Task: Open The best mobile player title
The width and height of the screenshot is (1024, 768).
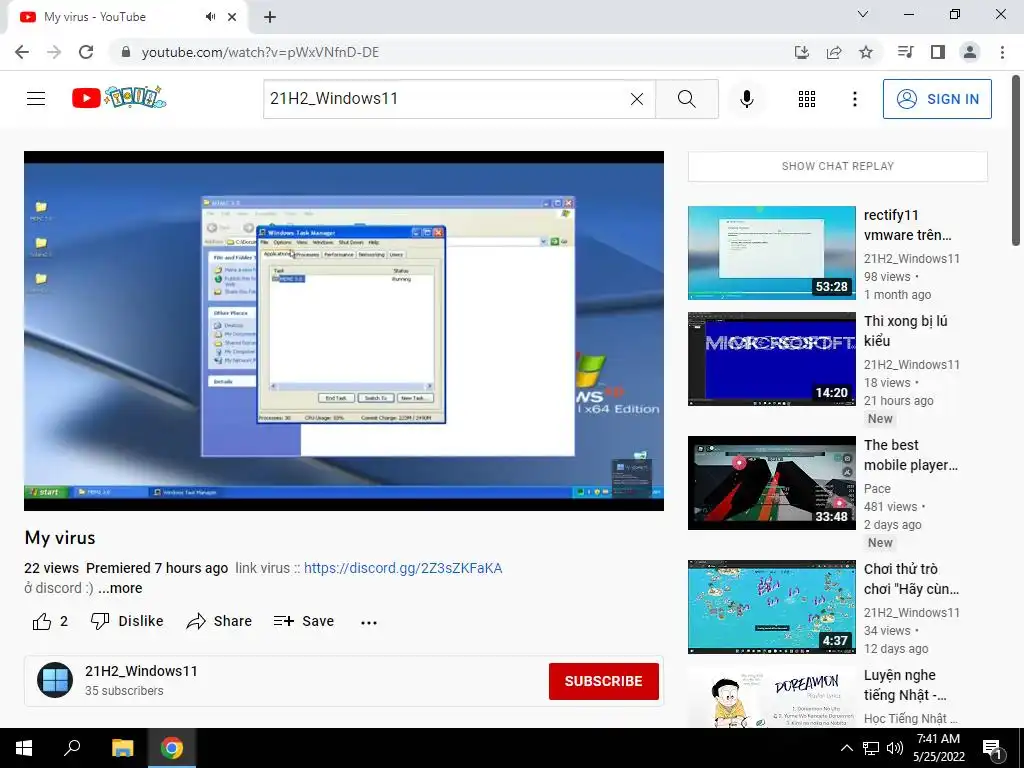Action: pyautogui.click(x=910, y=455)
